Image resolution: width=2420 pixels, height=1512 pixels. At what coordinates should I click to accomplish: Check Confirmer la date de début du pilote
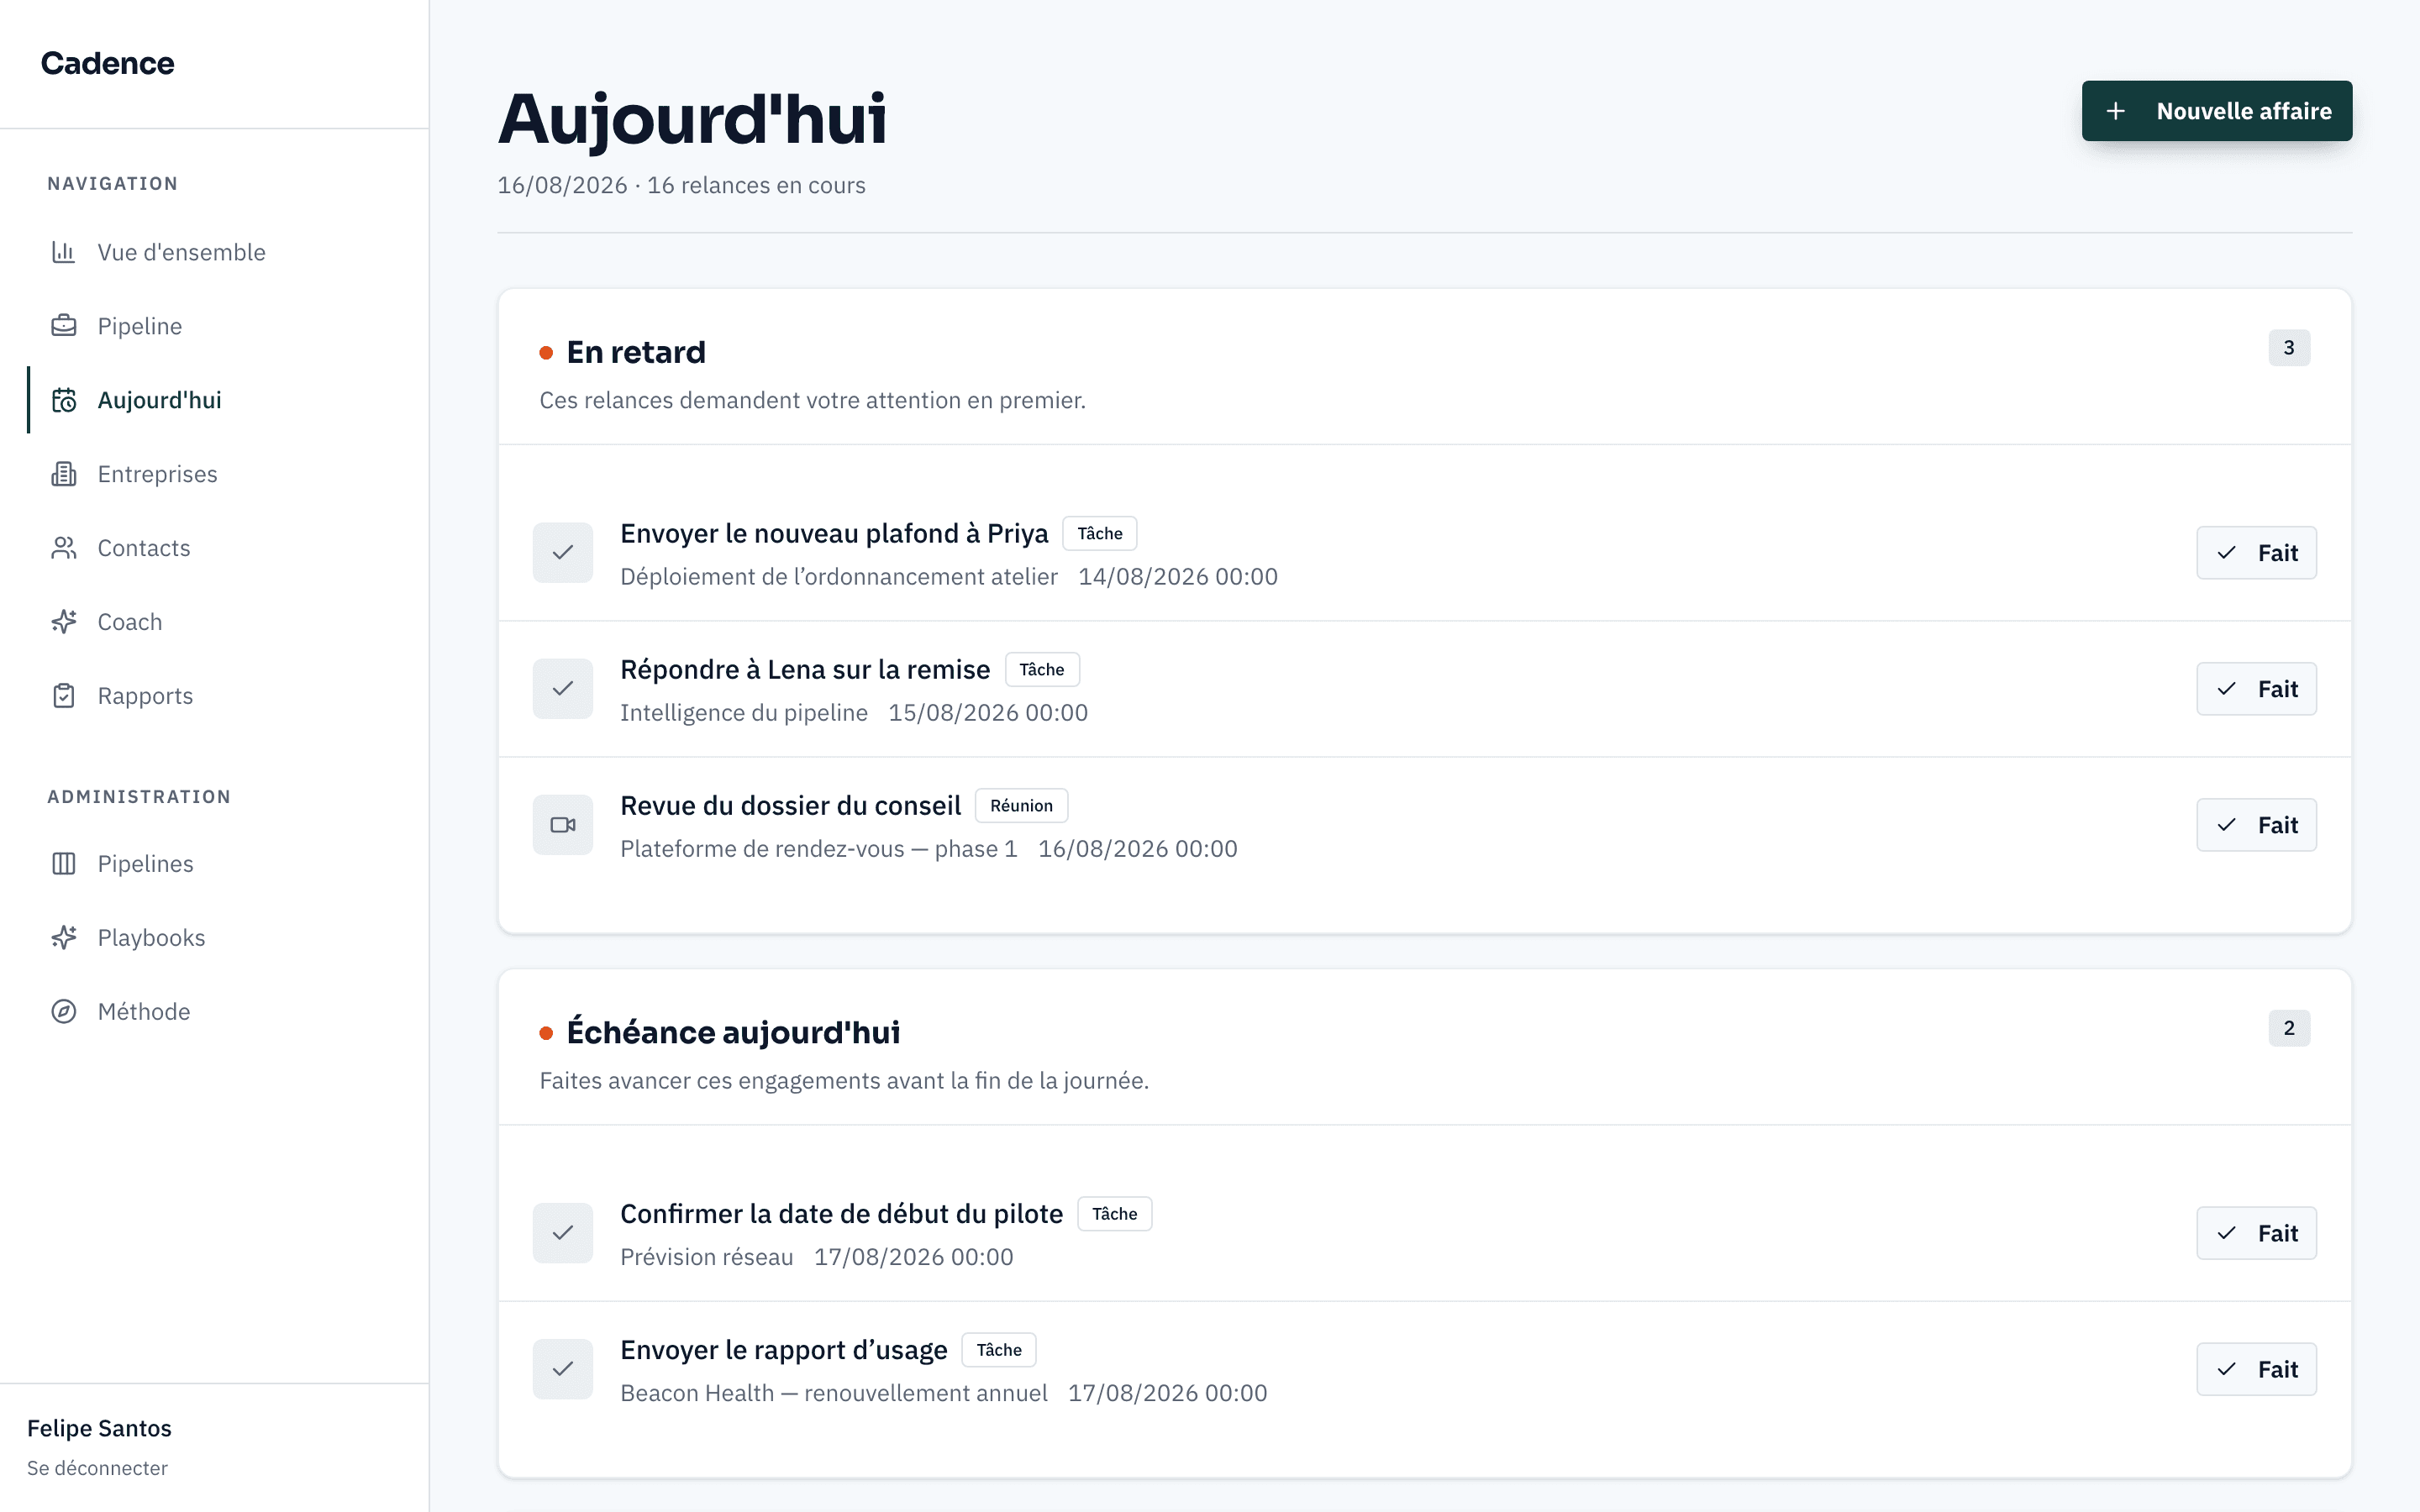pyautogui.click(x=563, y=1233)
